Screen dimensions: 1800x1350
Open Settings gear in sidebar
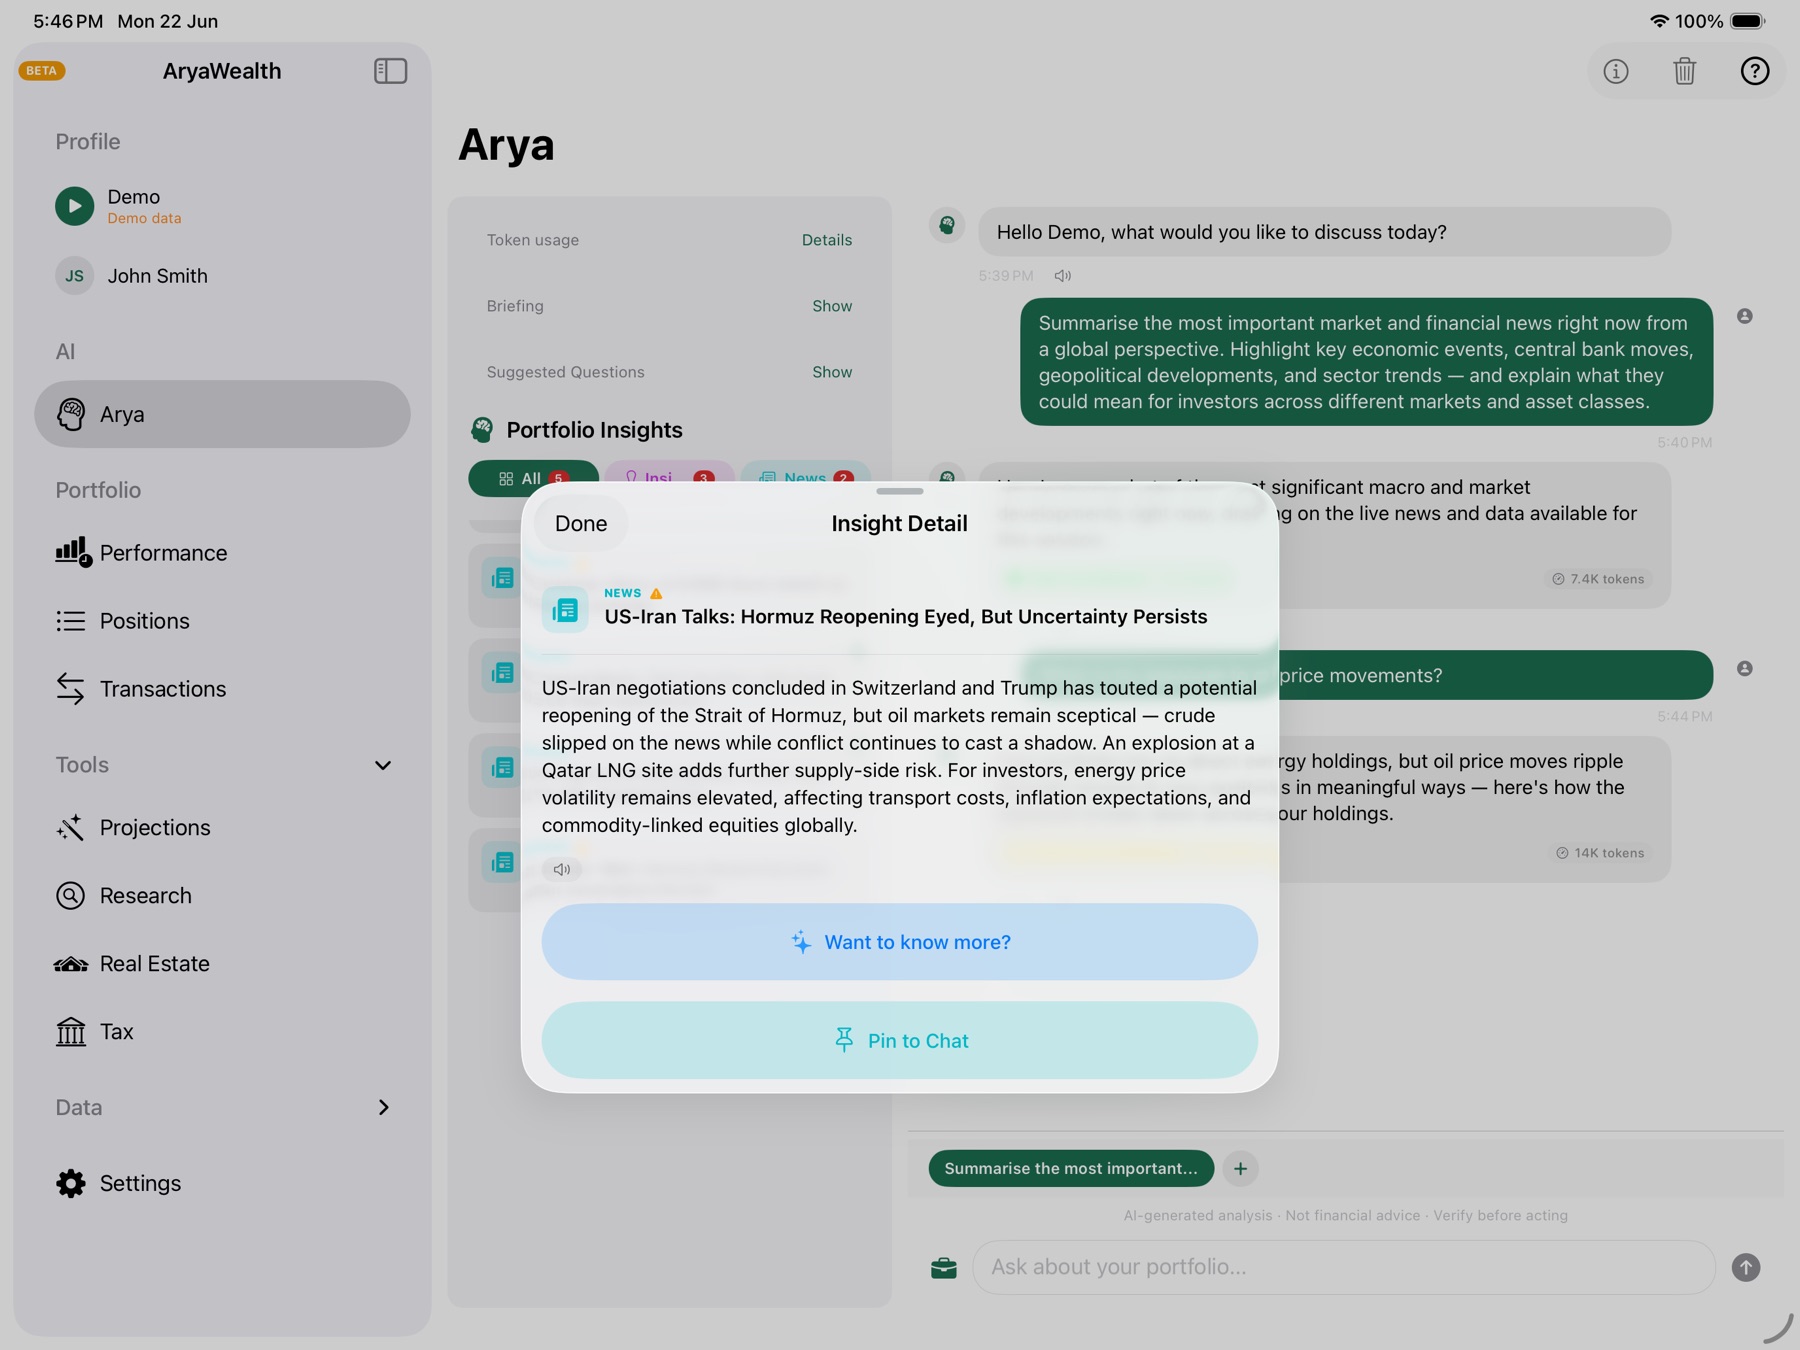point(222,1183)
